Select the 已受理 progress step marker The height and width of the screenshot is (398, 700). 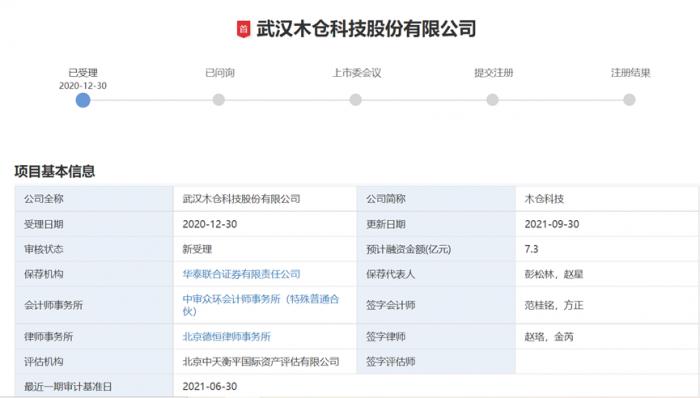pyautogui.click(x=83, y=100)
